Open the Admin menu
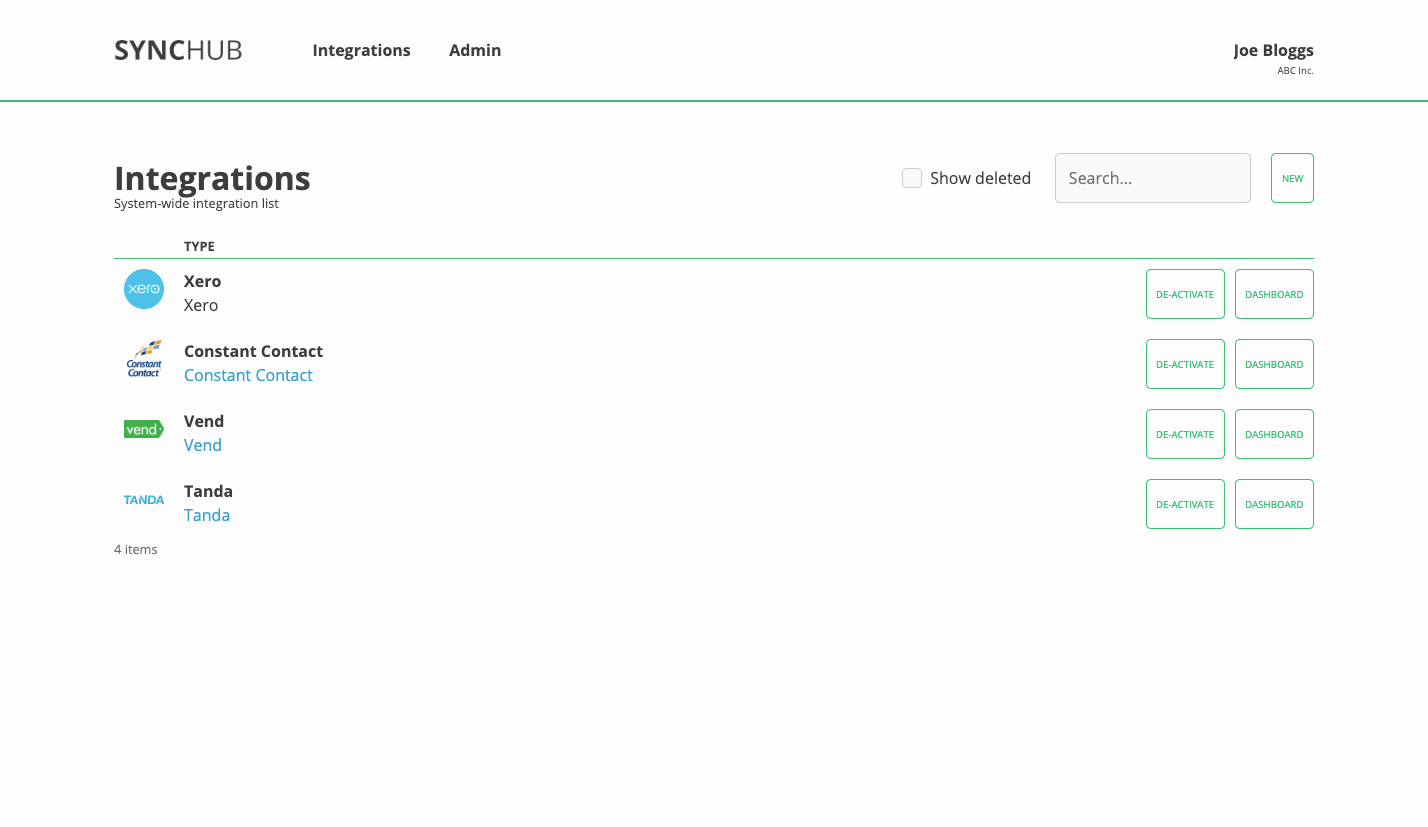This screenshot has height=827, width=1428. tap(475, 50)
